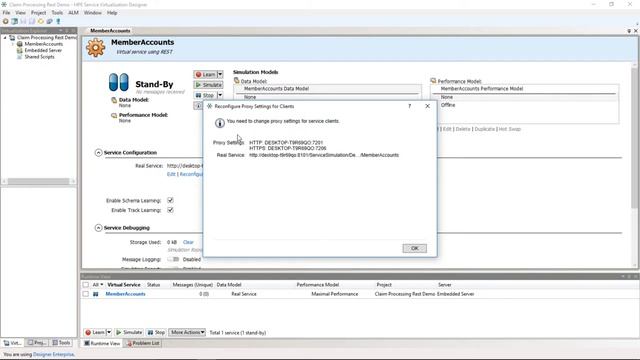Select the MemberAccounts Data Model entry

328,89
